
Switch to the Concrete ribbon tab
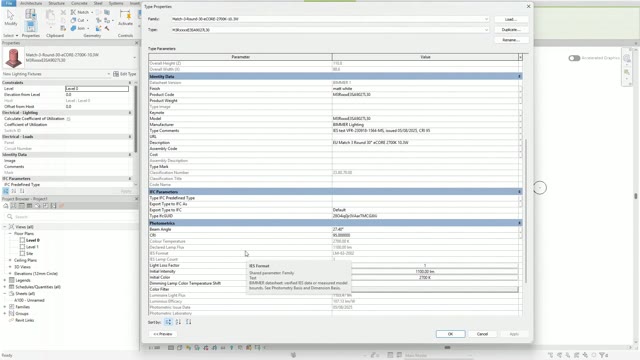pyautogui.click(x=79, y=3)
